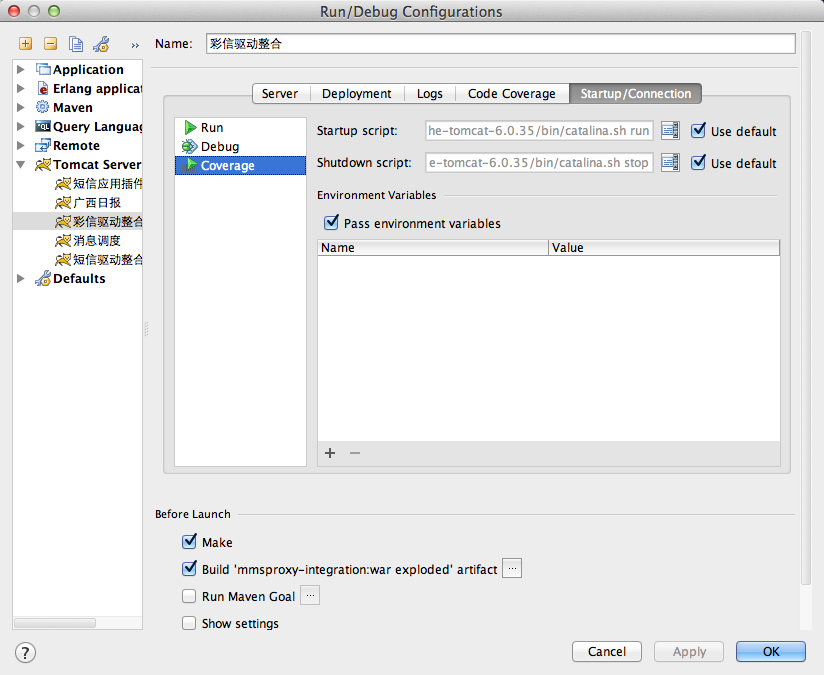The image size is (824, 675).
Task: Expand the Erlang application node
Action: pos(20,88)
